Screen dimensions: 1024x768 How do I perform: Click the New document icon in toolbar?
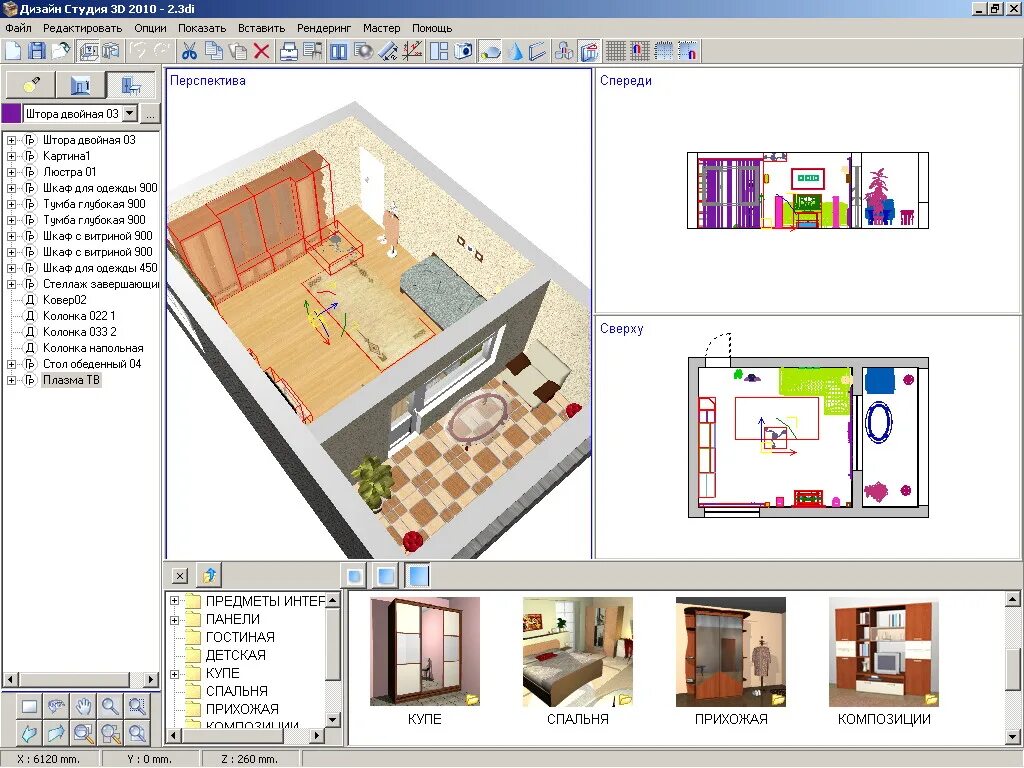(13, 50)
